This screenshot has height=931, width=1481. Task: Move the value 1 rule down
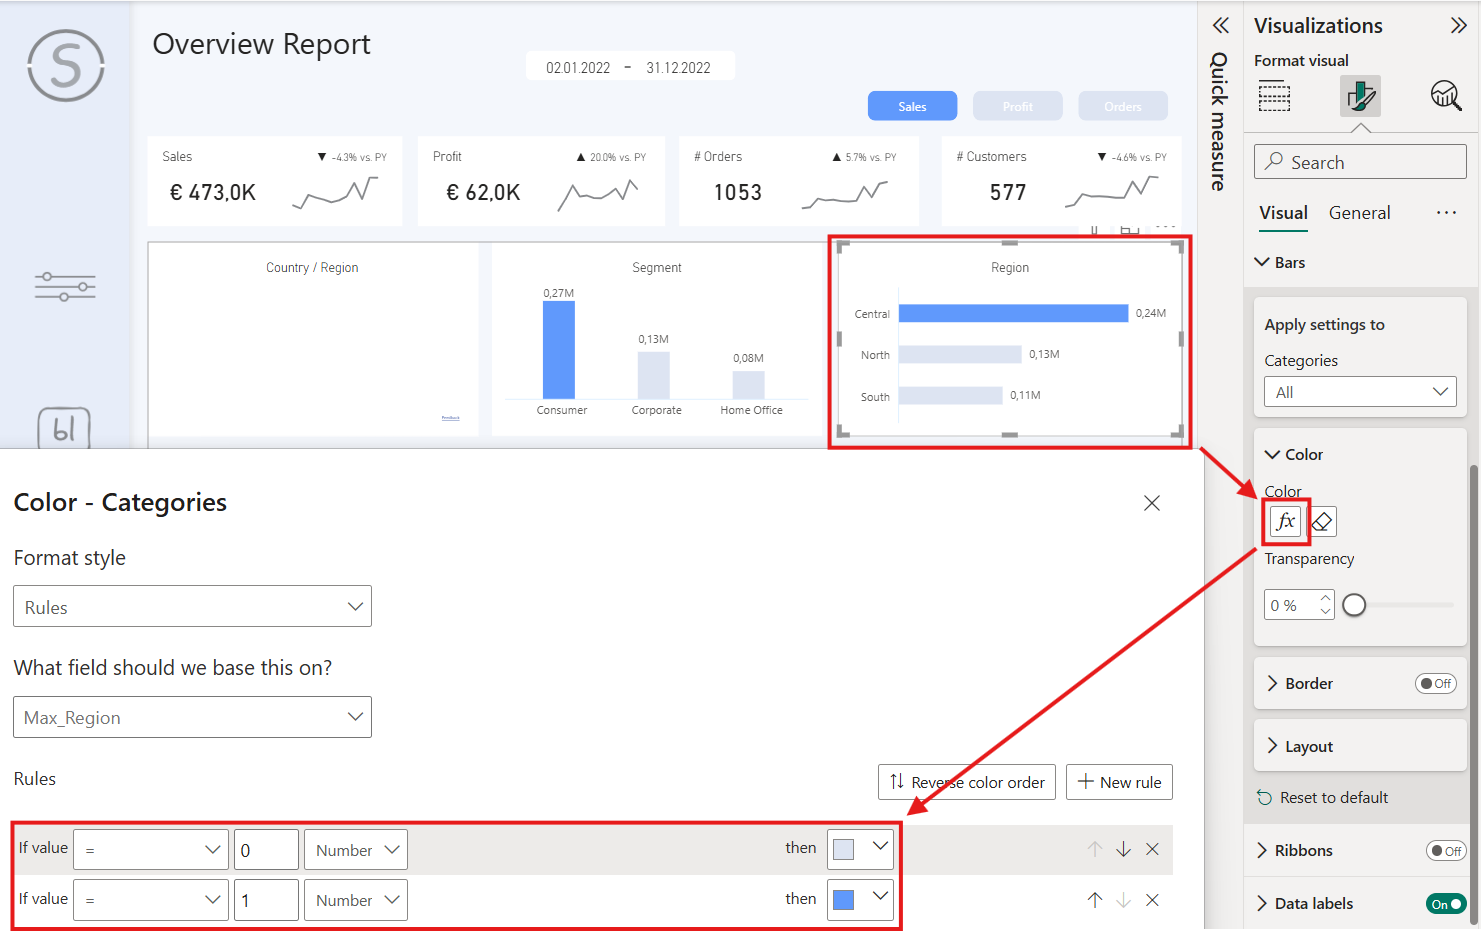pos(1124,900)
